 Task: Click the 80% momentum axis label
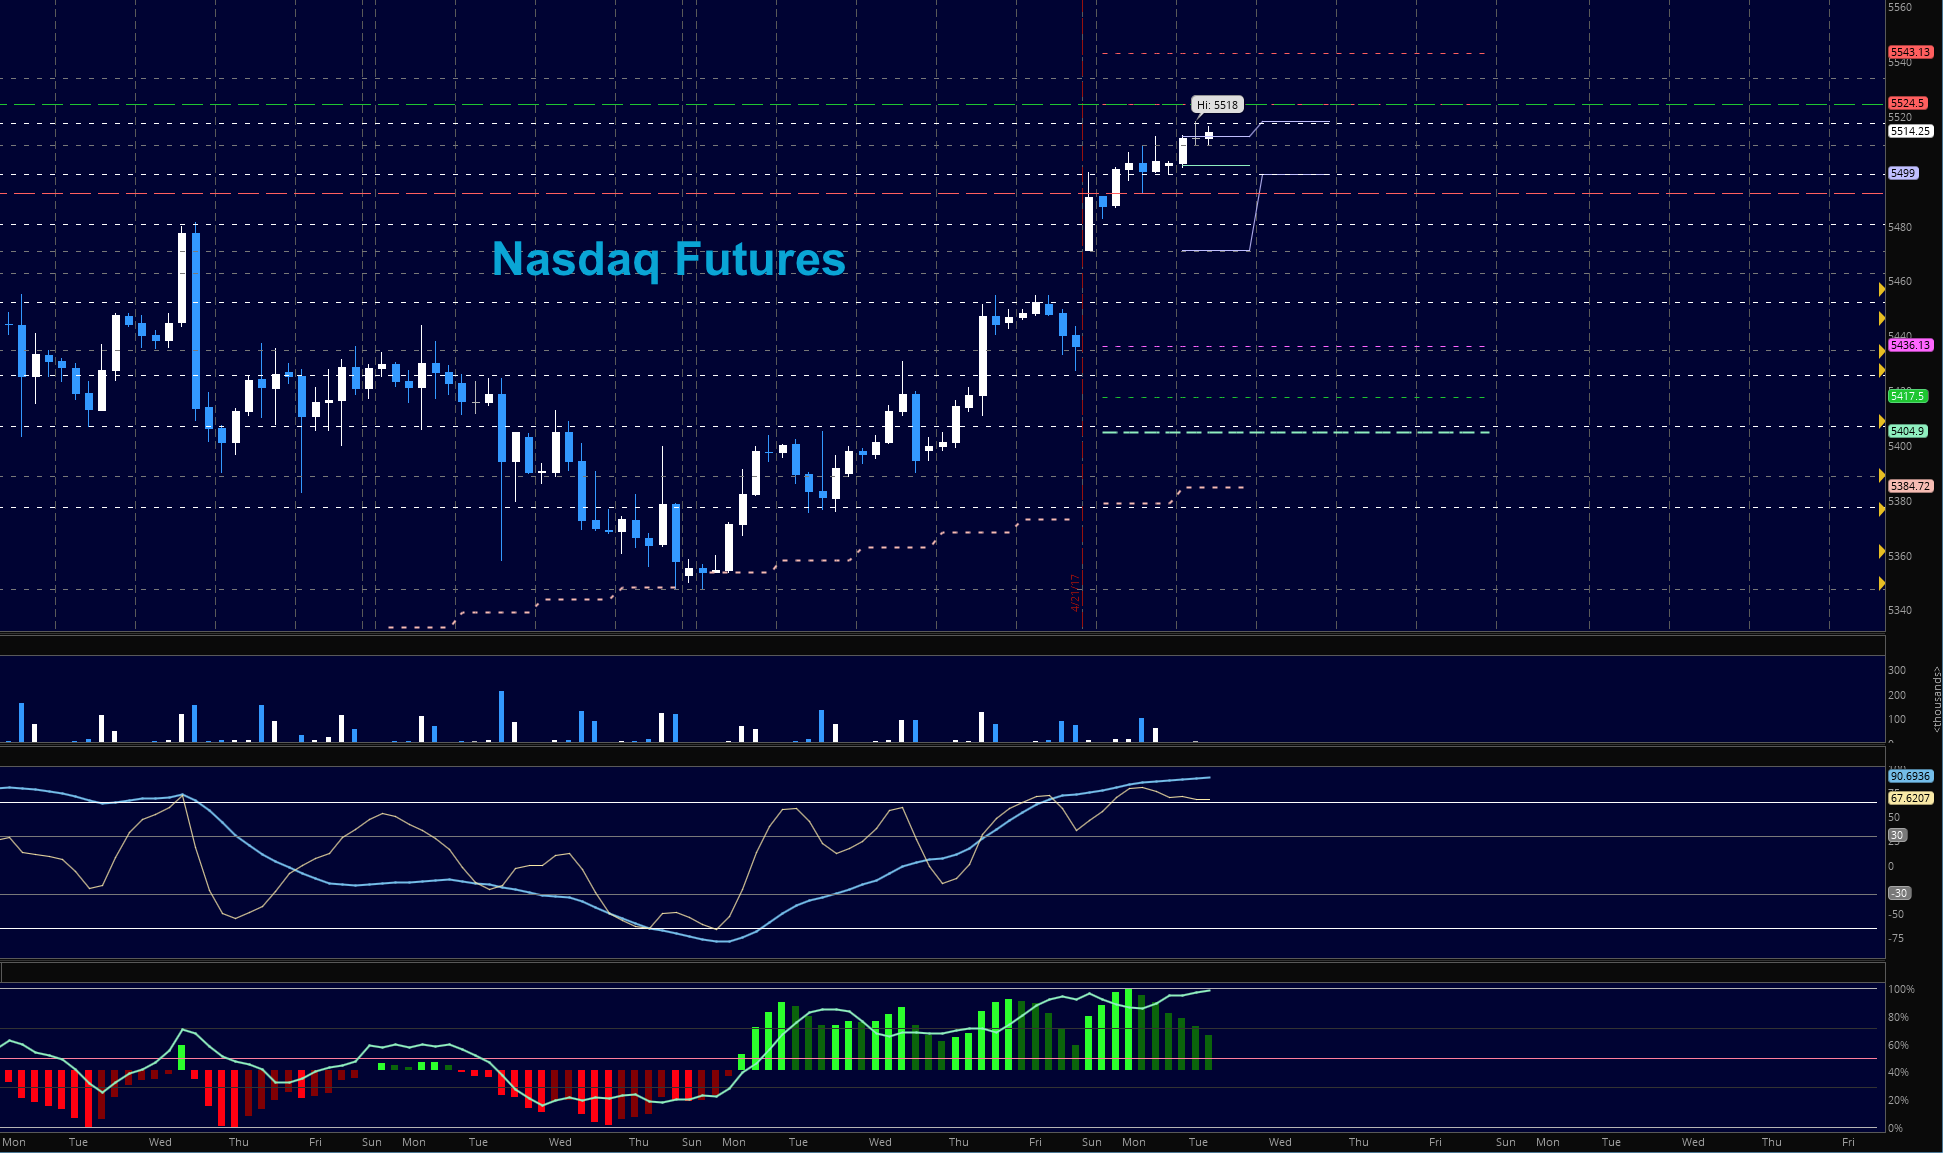[1898, 1017]
